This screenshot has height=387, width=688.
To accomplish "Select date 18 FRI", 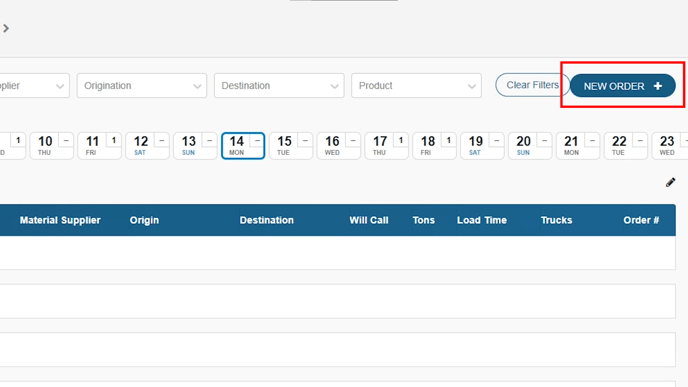I will click(x=434, y=146).
